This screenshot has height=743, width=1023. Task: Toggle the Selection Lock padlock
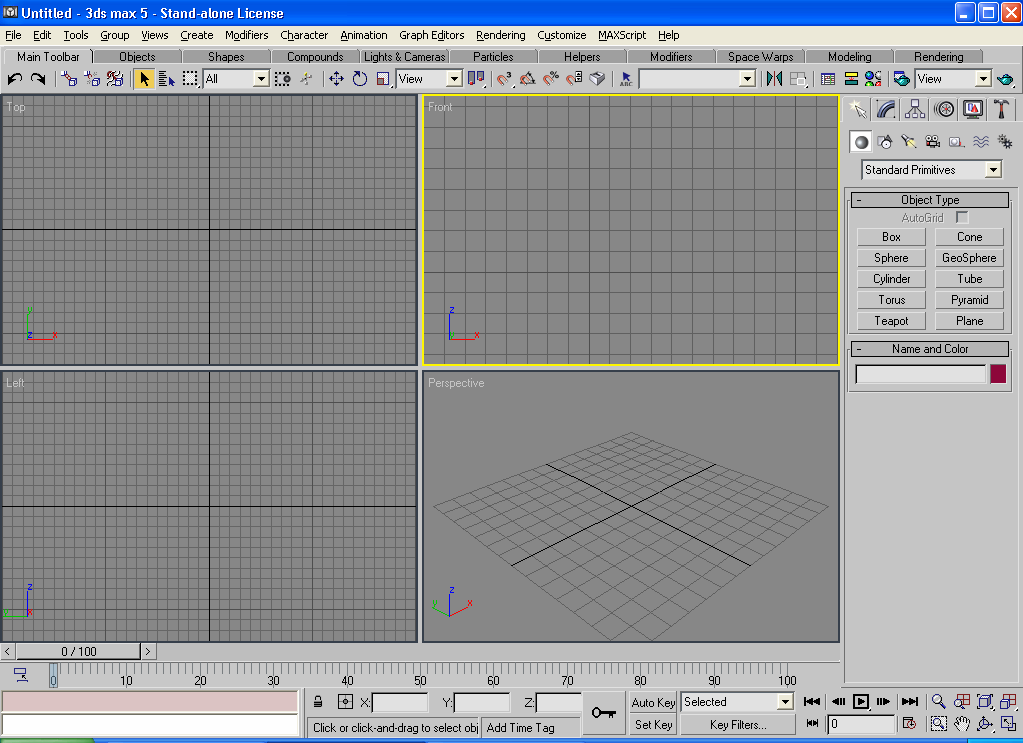click(318, 702)
